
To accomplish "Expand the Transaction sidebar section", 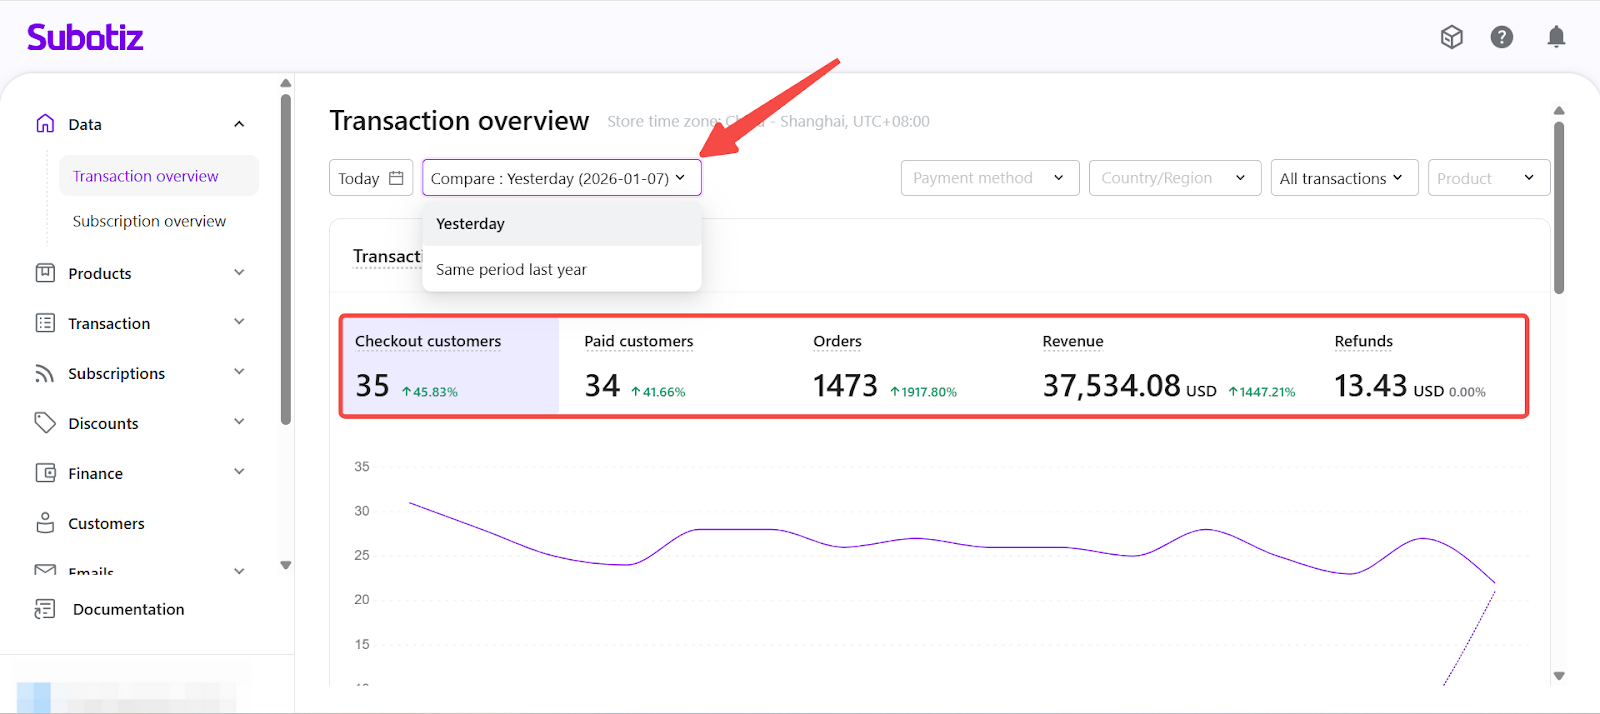I will coord(239,322).
